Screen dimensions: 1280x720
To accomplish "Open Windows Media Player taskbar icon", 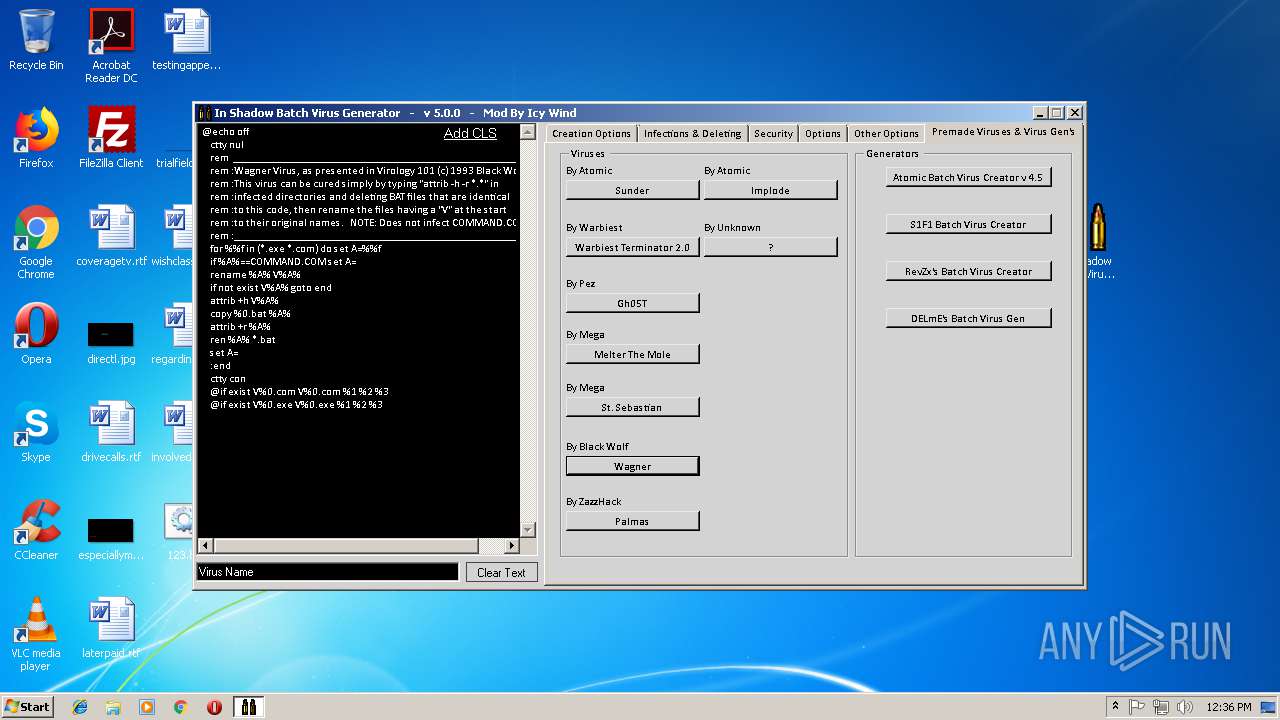I will [147, 707].
